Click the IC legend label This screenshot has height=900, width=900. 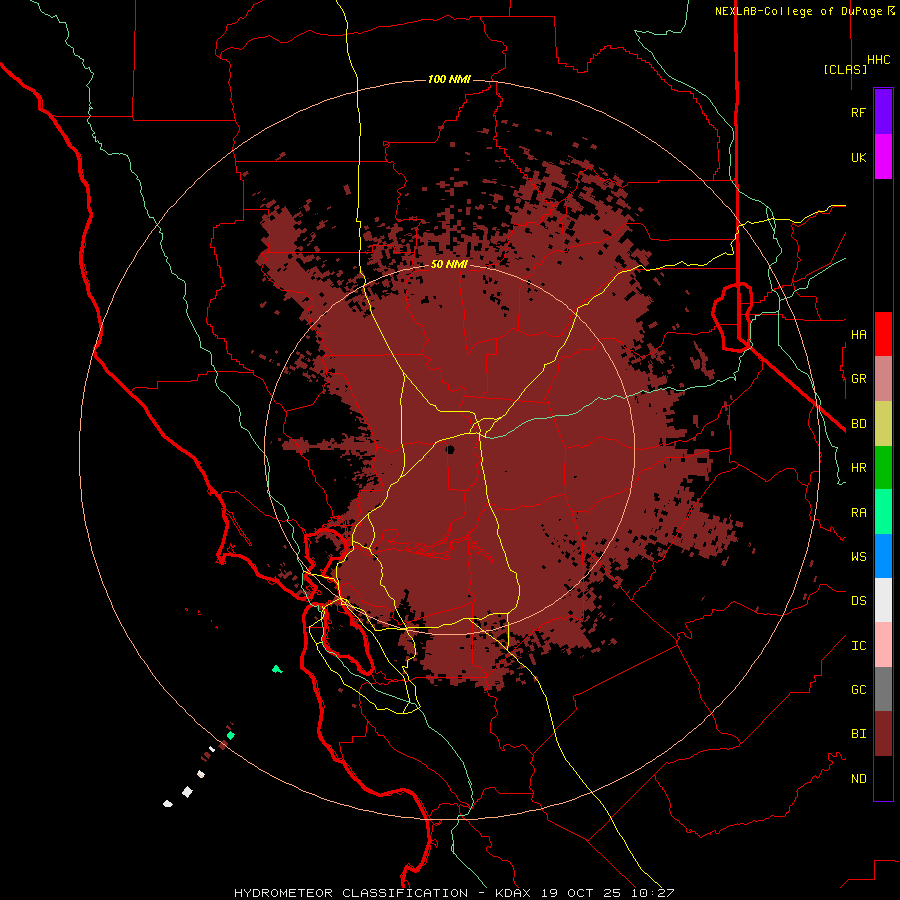click(858, 646)
